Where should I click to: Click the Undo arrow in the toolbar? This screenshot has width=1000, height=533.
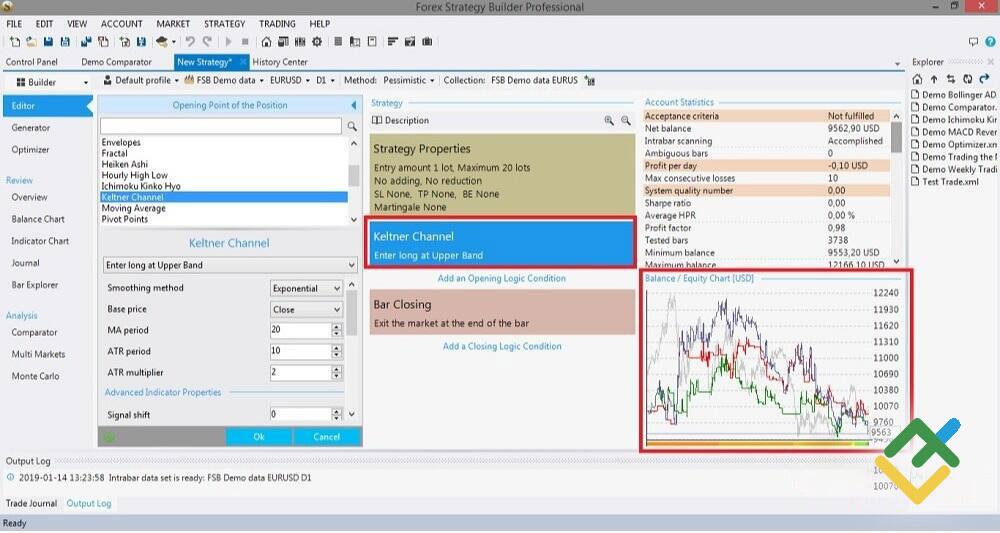click(190, 42)
